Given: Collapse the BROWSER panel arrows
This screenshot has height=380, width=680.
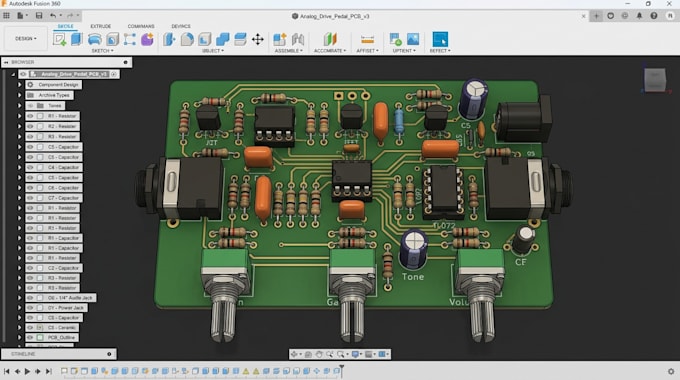Looking at the screenshot, I should point(6,62).
